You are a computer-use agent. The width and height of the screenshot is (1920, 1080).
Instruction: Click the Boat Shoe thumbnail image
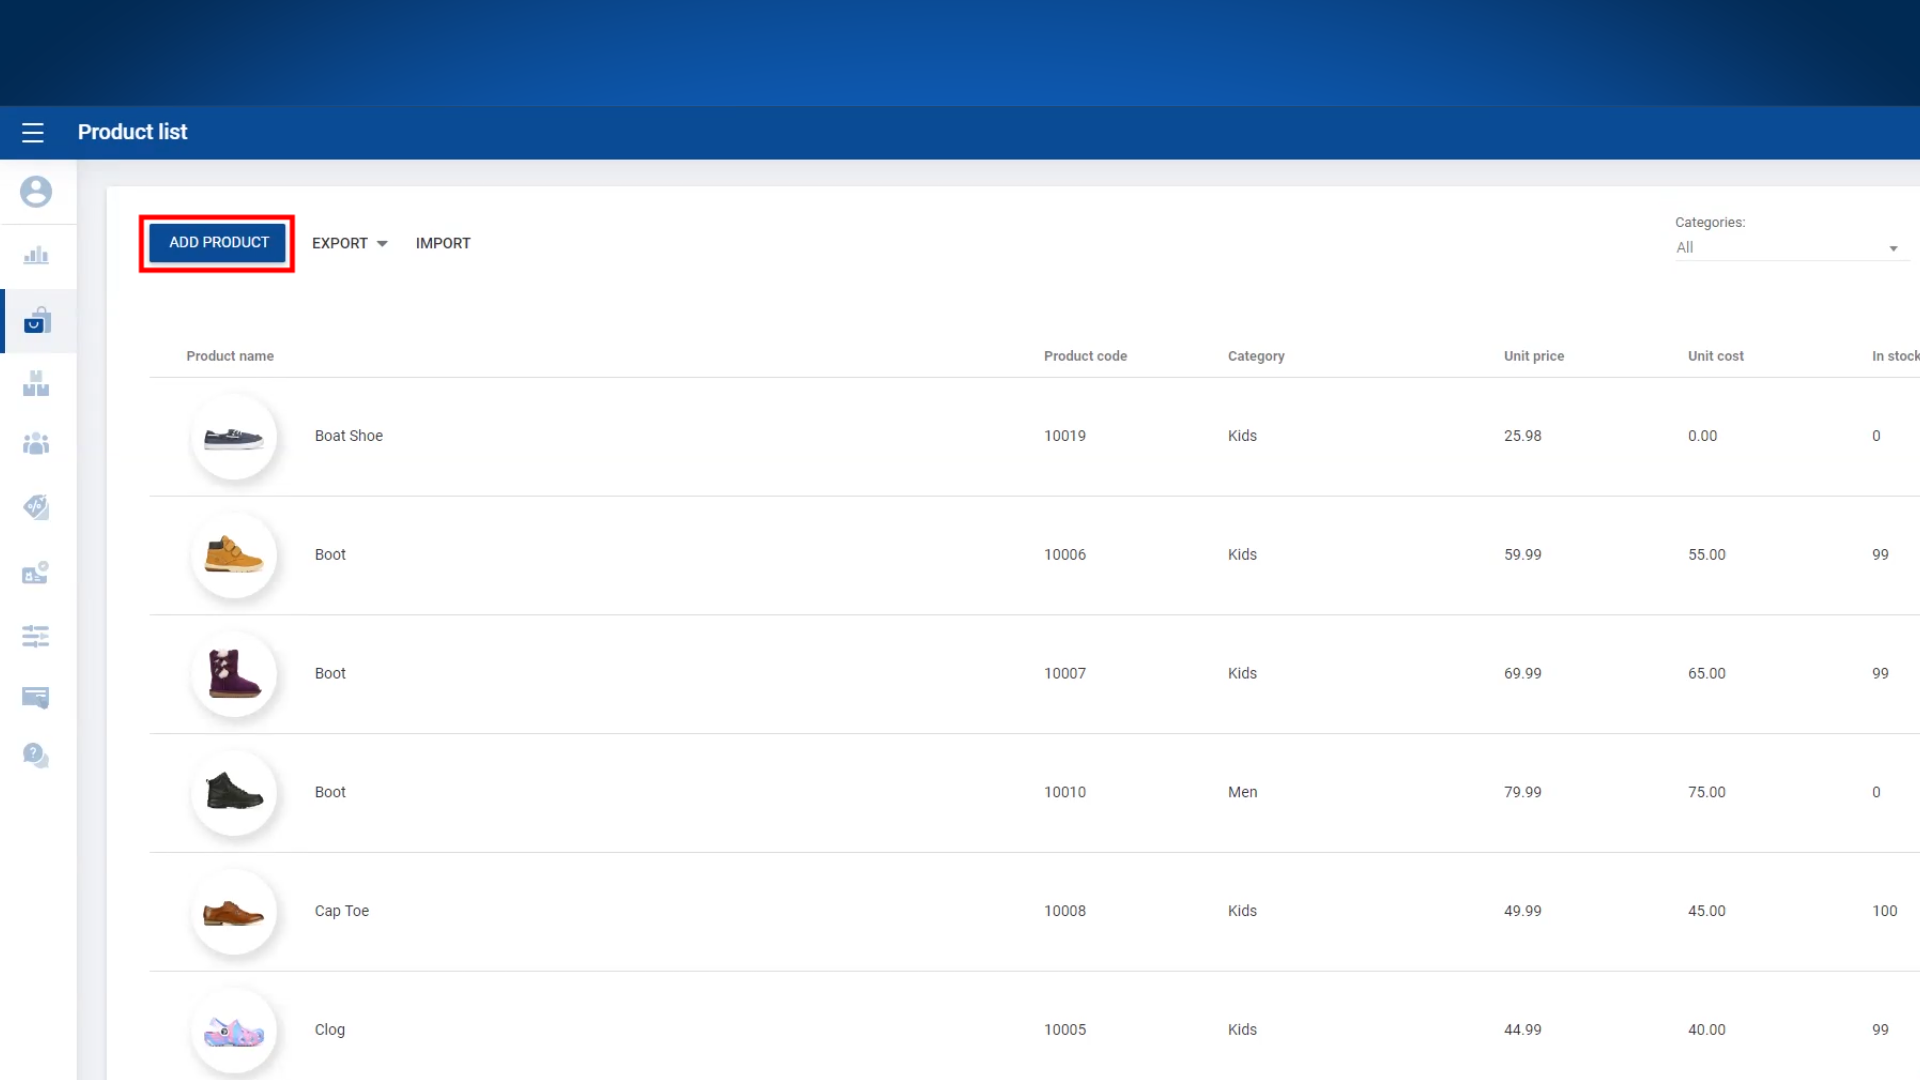[x=234, y=437]
